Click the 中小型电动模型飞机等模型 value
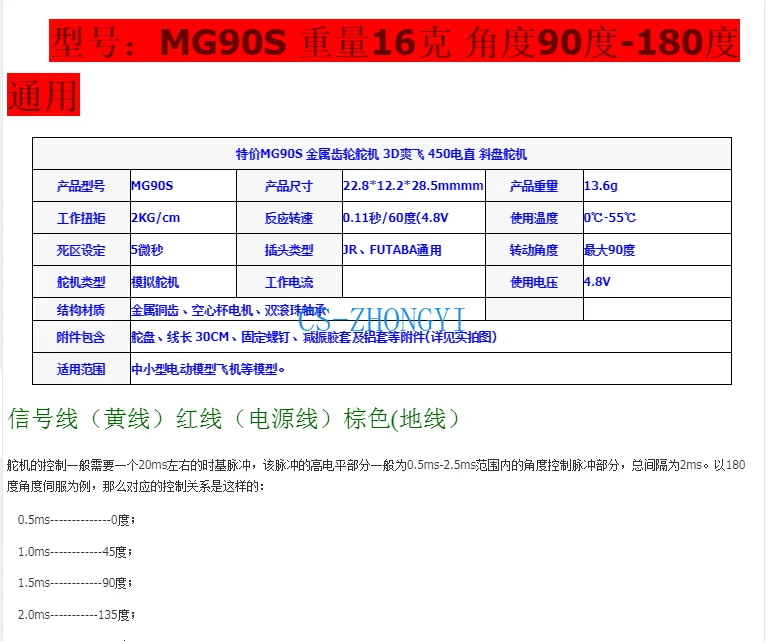The width and height of the screenshot is (767, 641). coord(208,369)
